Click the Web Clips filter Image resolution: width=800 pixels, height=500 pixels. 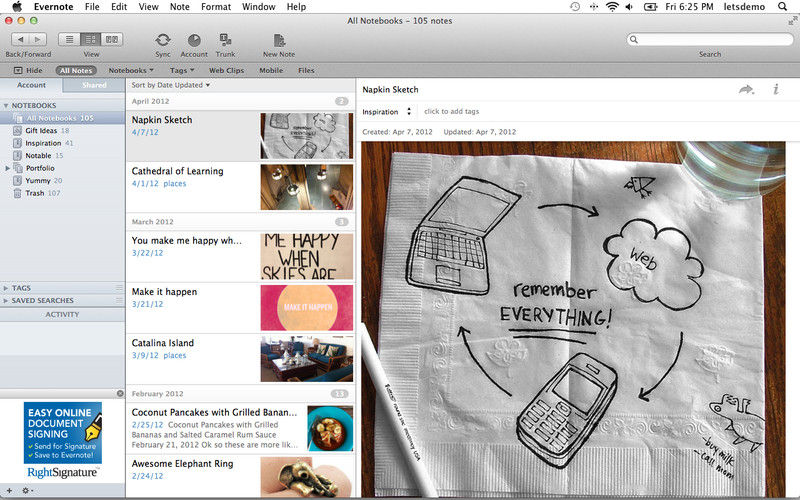pyautogui.click(x=227, y=70)
